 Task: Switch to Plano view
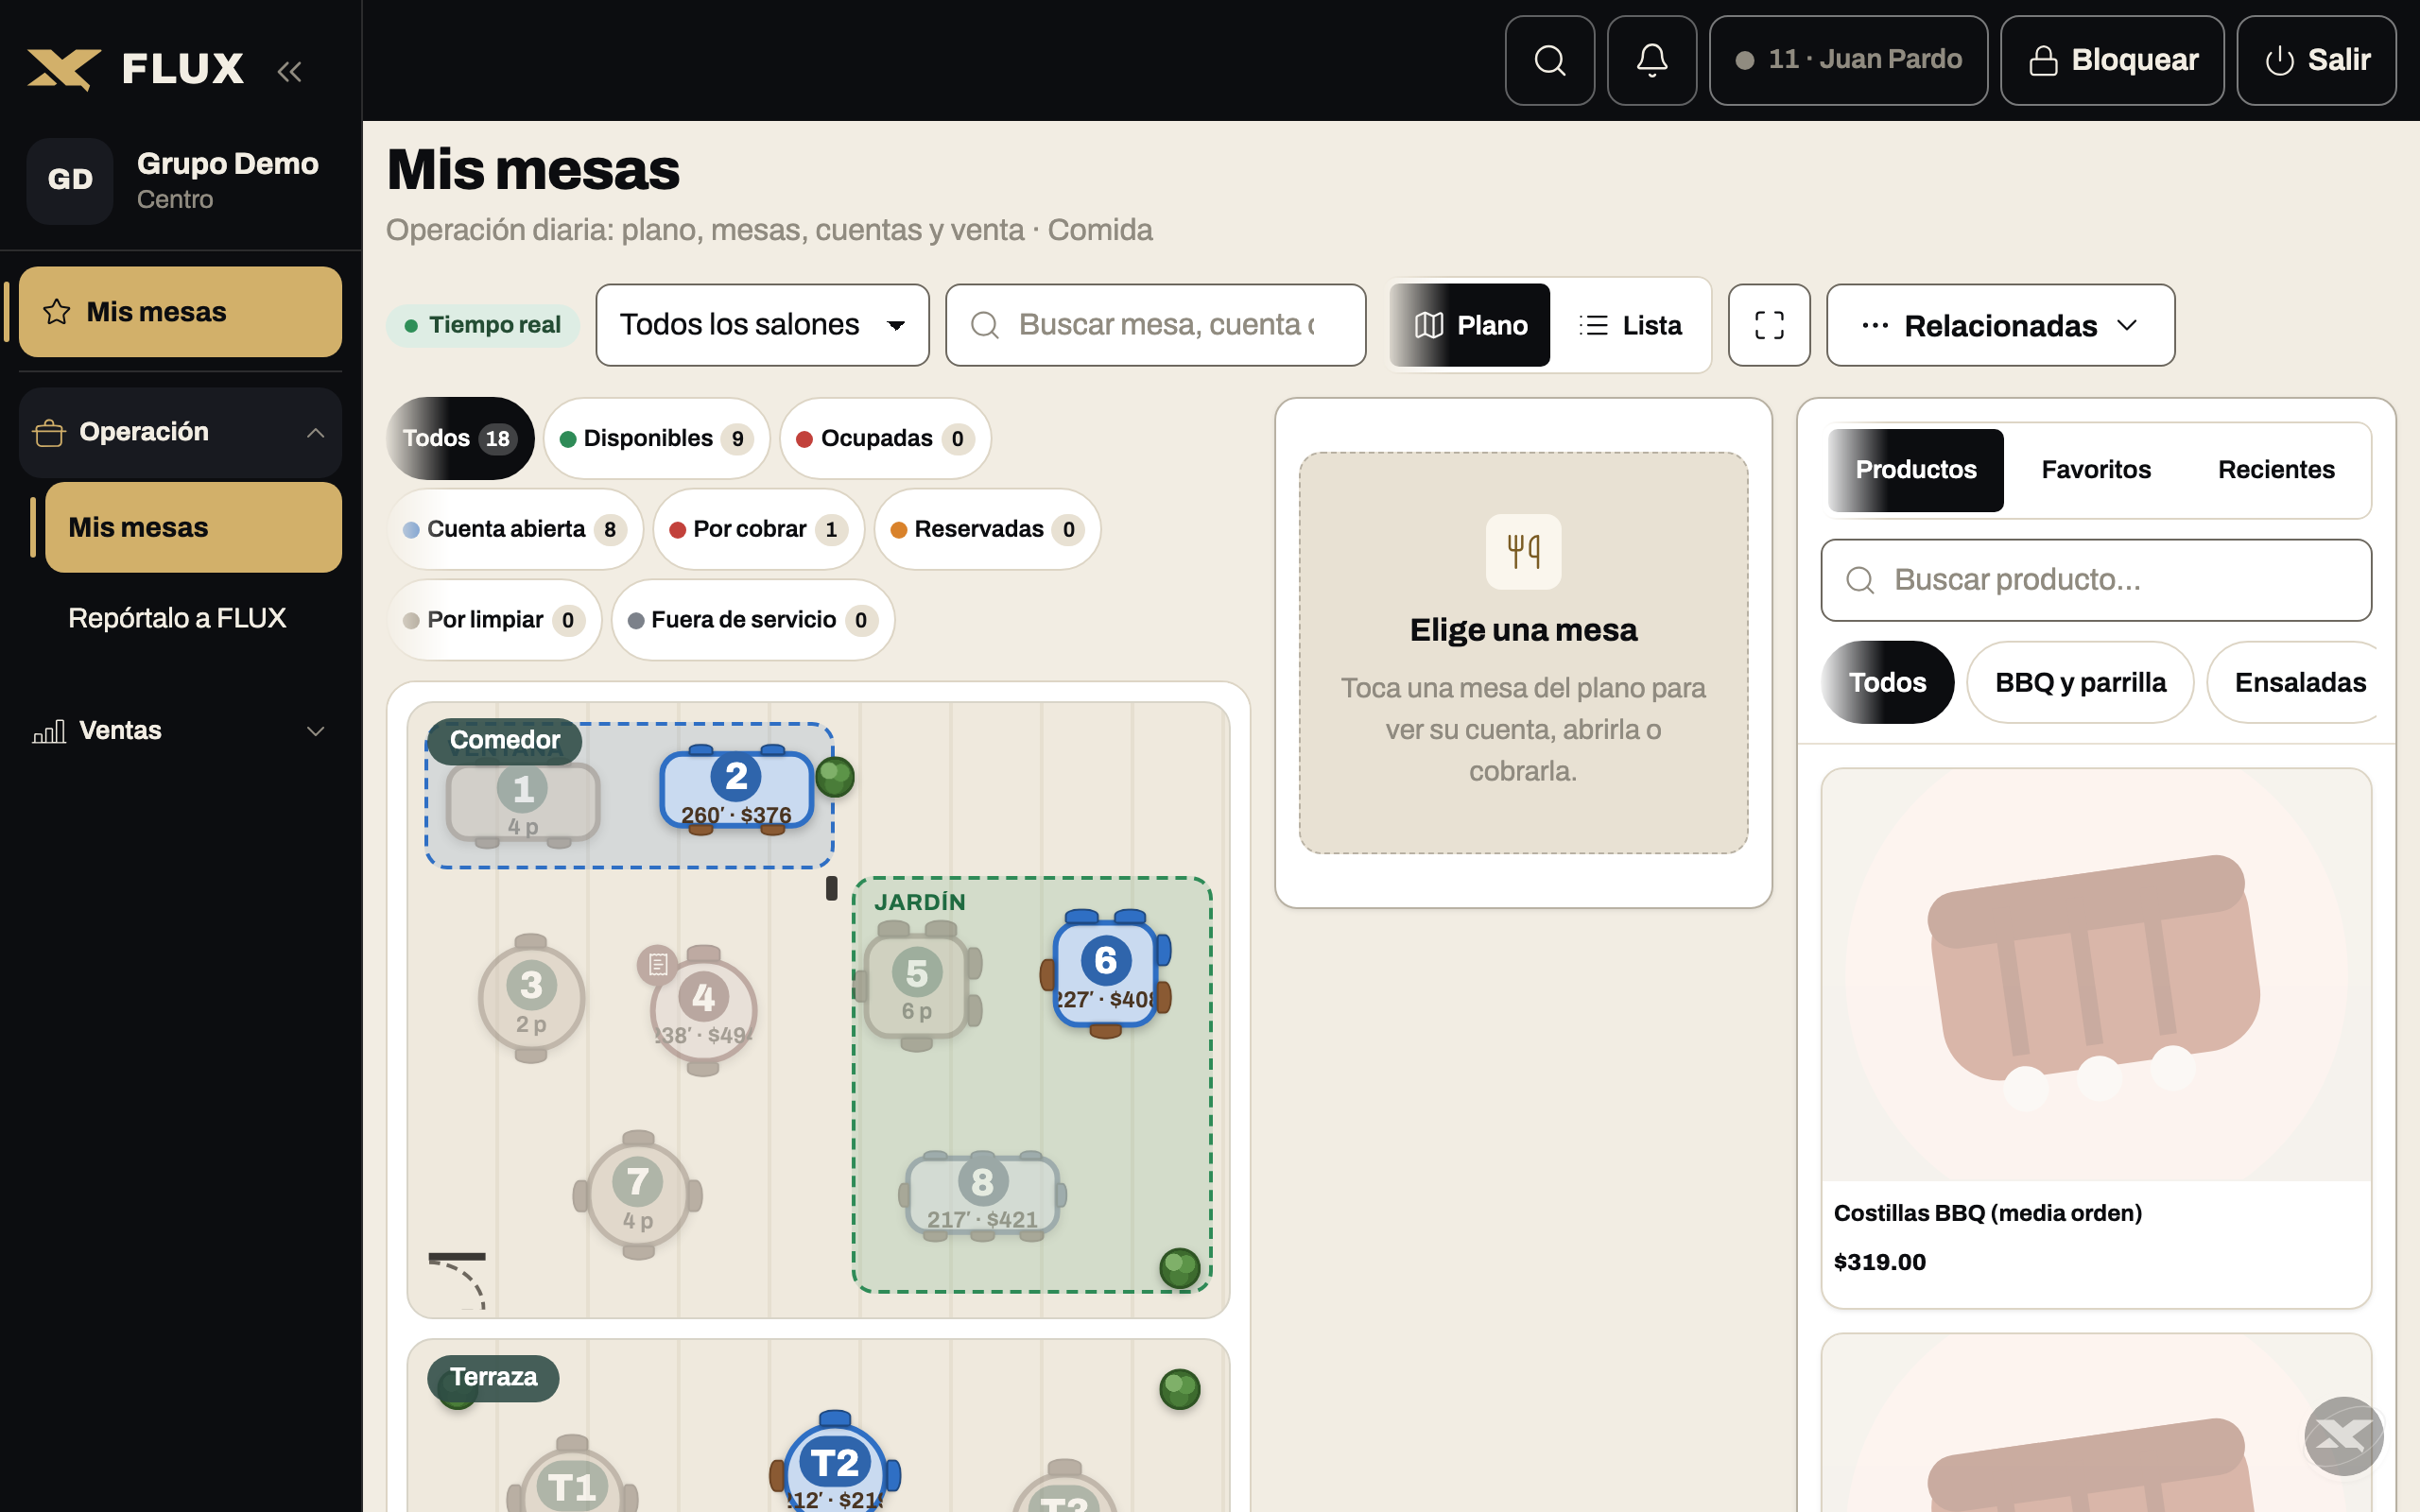[1470, 325]
